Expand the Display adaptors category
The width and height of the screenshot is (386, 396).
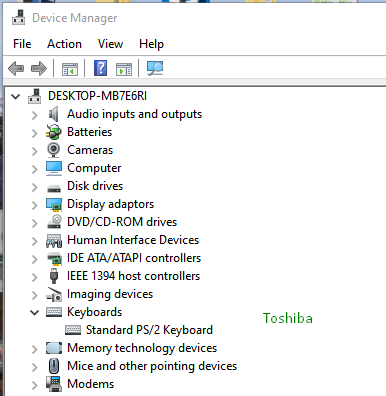[x=35, y=205]
